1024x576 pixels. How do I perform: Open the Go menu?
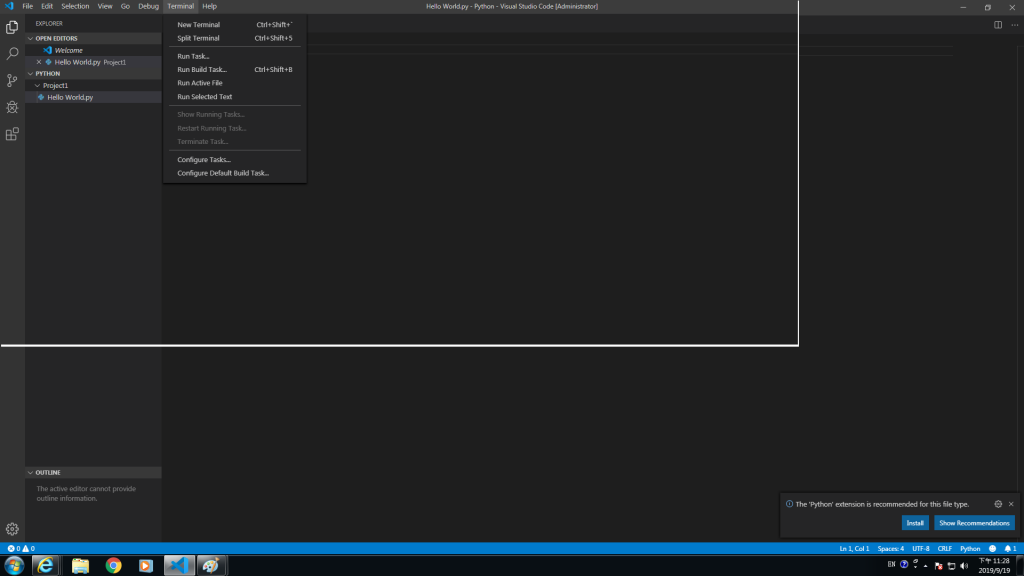point(125,6)
